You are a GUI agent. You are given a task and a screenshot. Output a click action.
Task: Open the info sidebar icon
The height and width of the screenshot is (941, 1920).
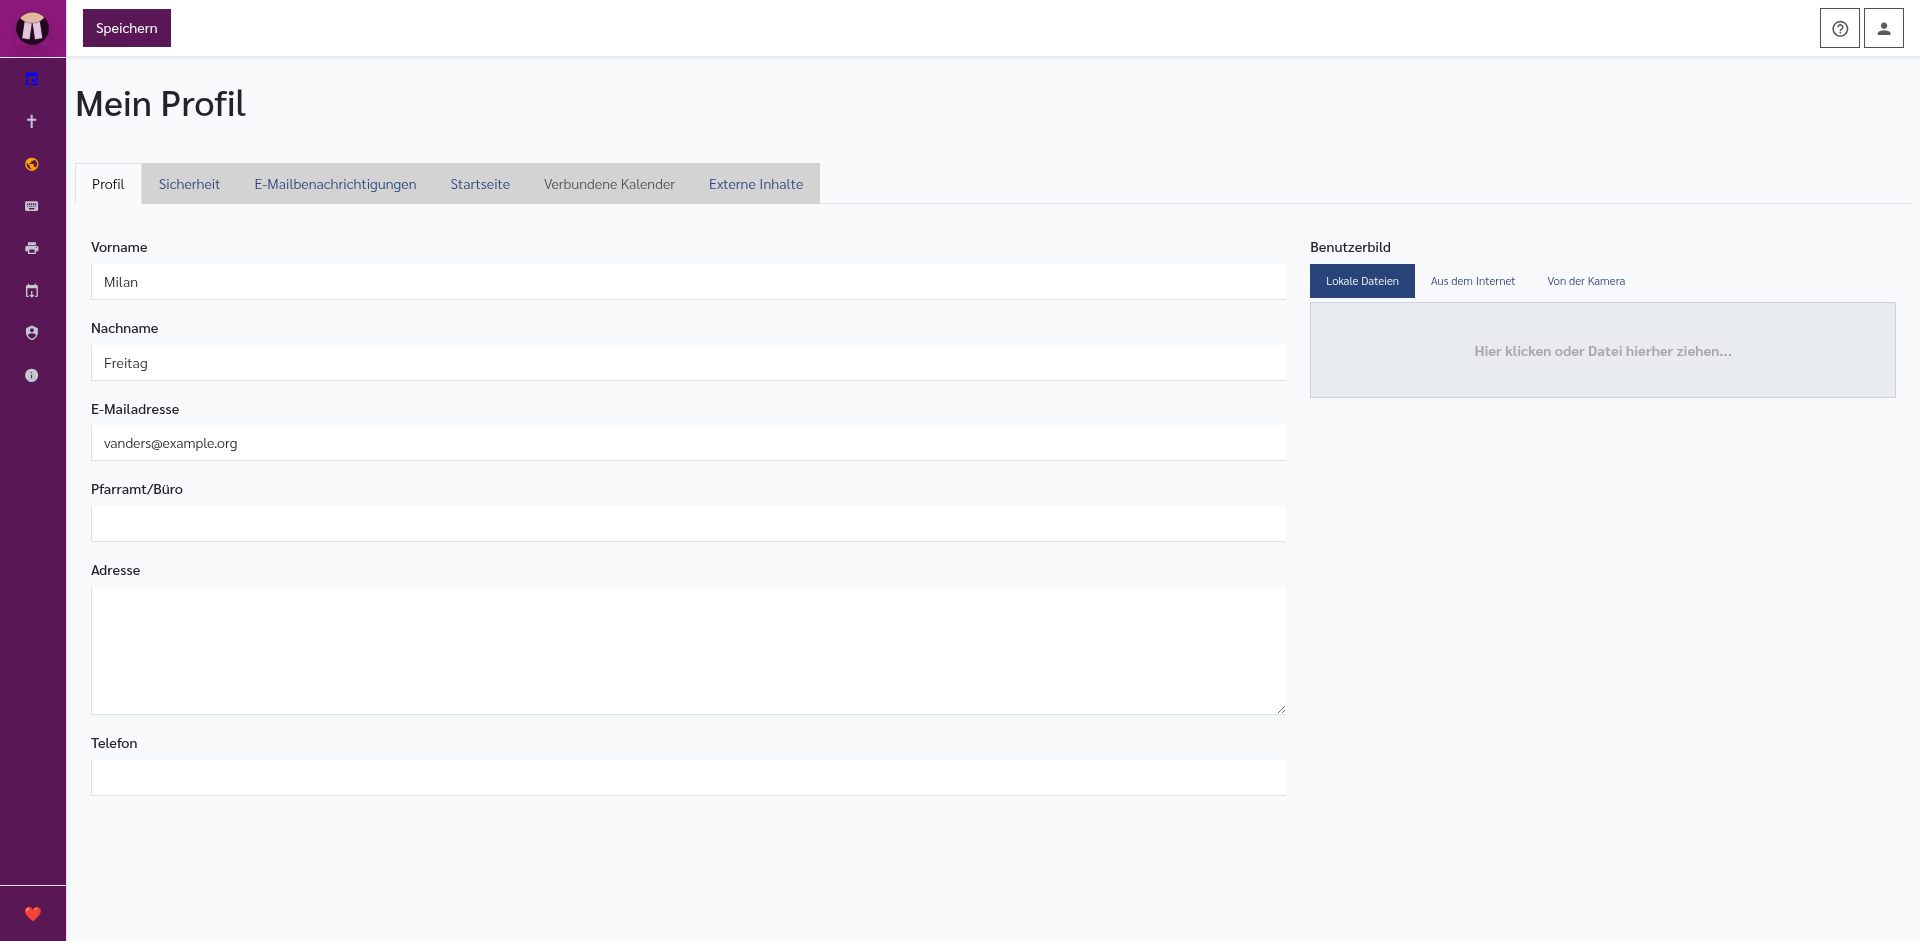tap(32, 375)
